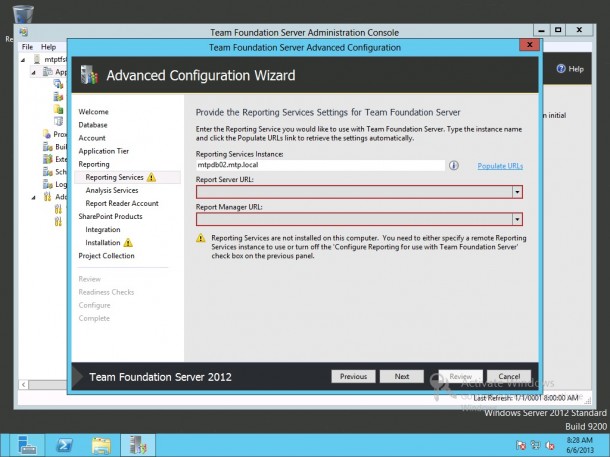Click the taskbar clock 8:28 AM
The height and width of the screenshot is (457, 610).
(x=580, y=445)
